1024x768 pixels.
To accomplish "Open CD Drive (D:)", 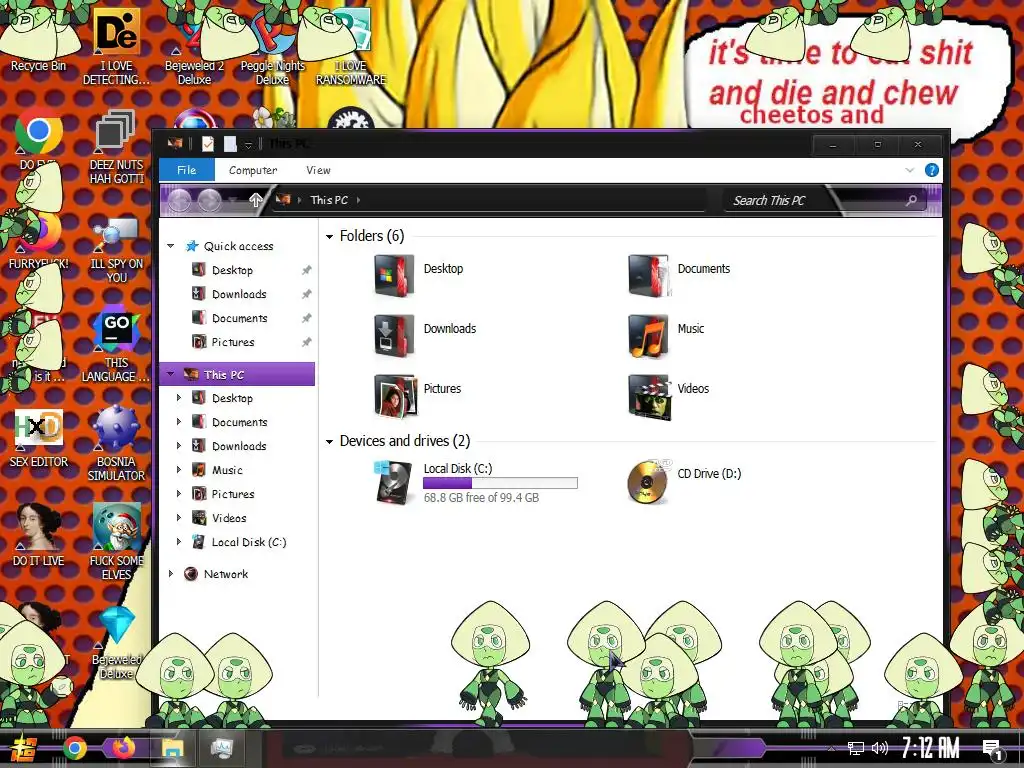I will pyautogui.click(x=647, y=482).
